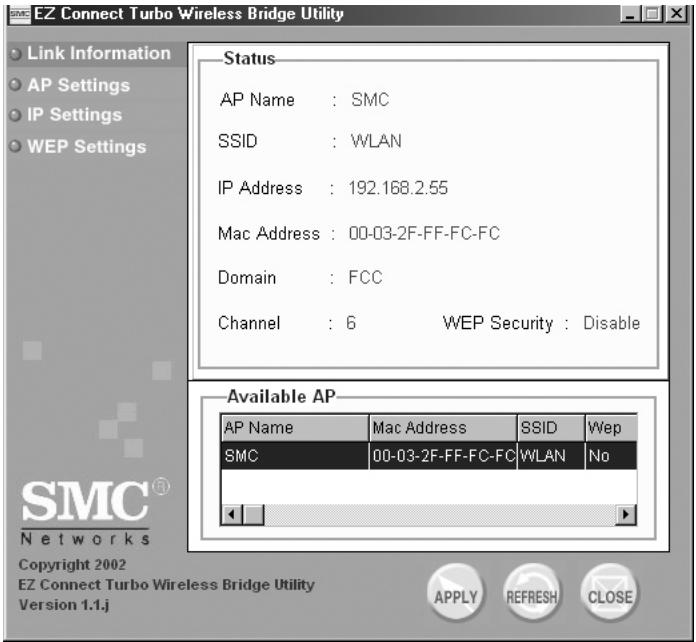The height and width of the screenshot is (642, 696).
Task: Click the Mac Address value in Status
Action: (x=424, y=234)
